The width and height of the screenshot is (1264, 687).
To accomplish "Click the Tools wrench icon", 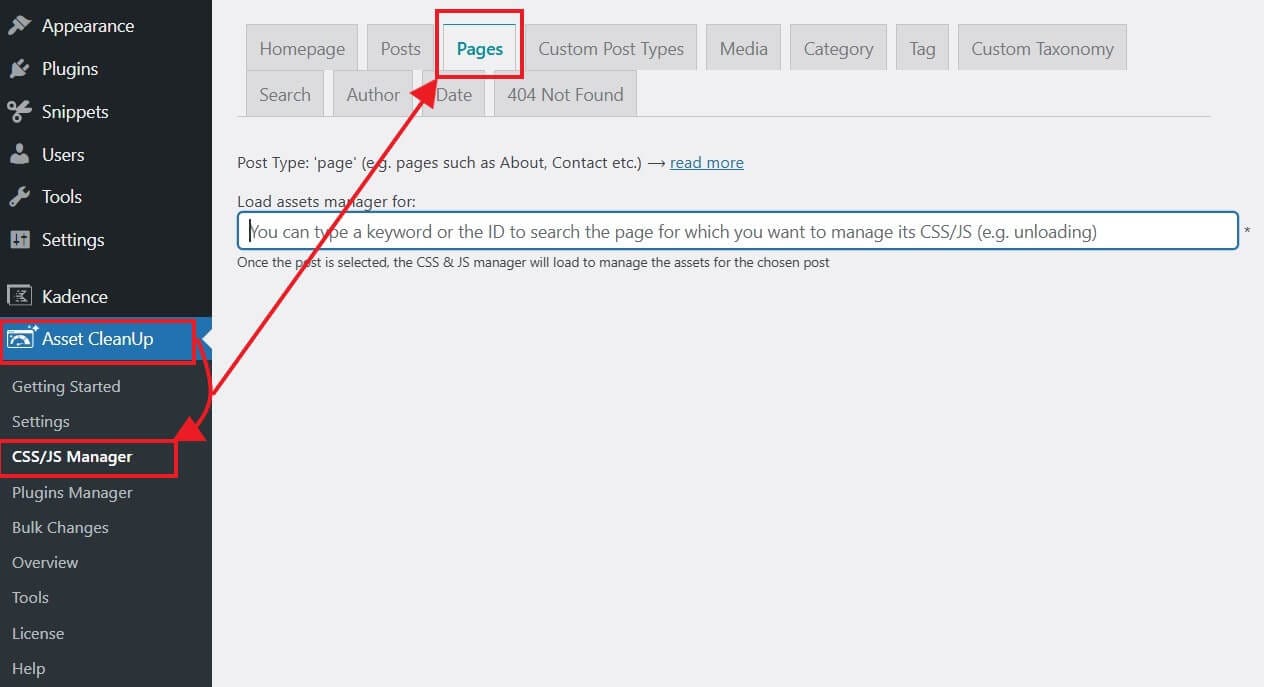I will tap(20, 197).
